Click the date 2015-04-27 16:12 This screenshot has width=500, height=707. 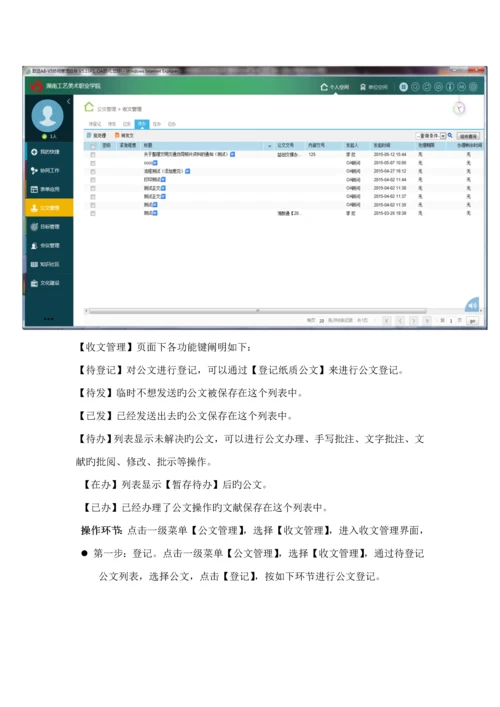click(390, 171)
